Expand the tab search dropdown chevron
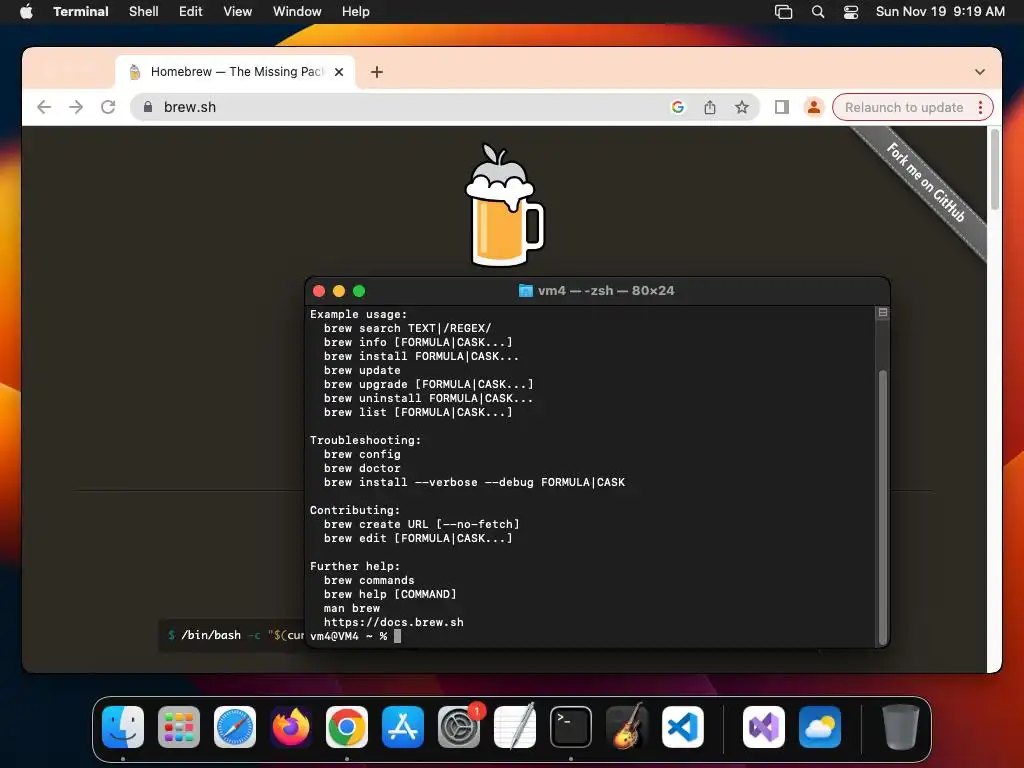The height and width of the screenshot is (768, 1024). 980,72
